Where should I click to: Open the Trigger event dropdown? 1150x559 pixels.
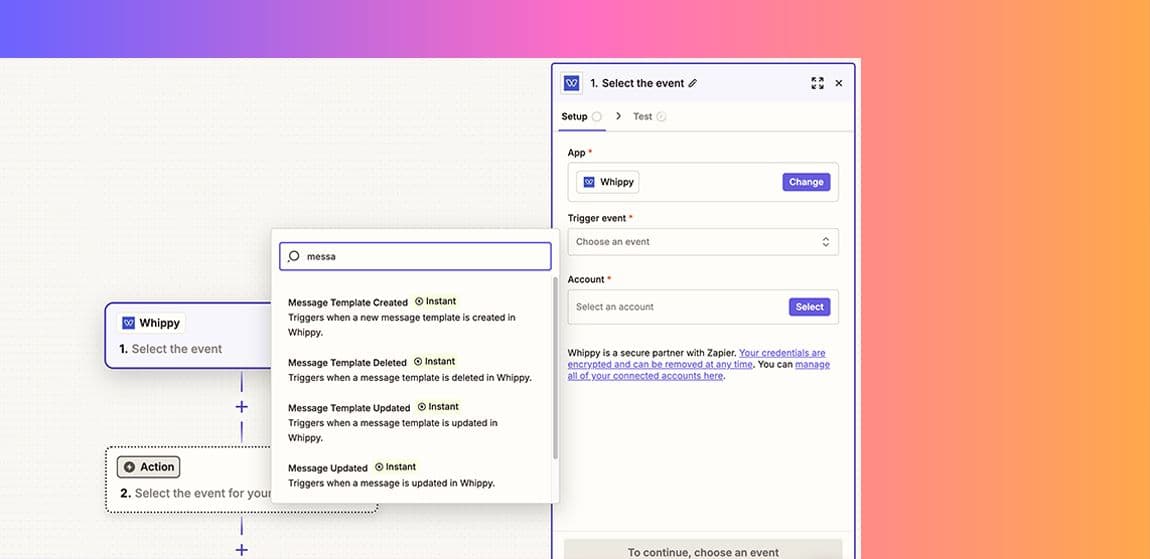(x=703, y=241)
